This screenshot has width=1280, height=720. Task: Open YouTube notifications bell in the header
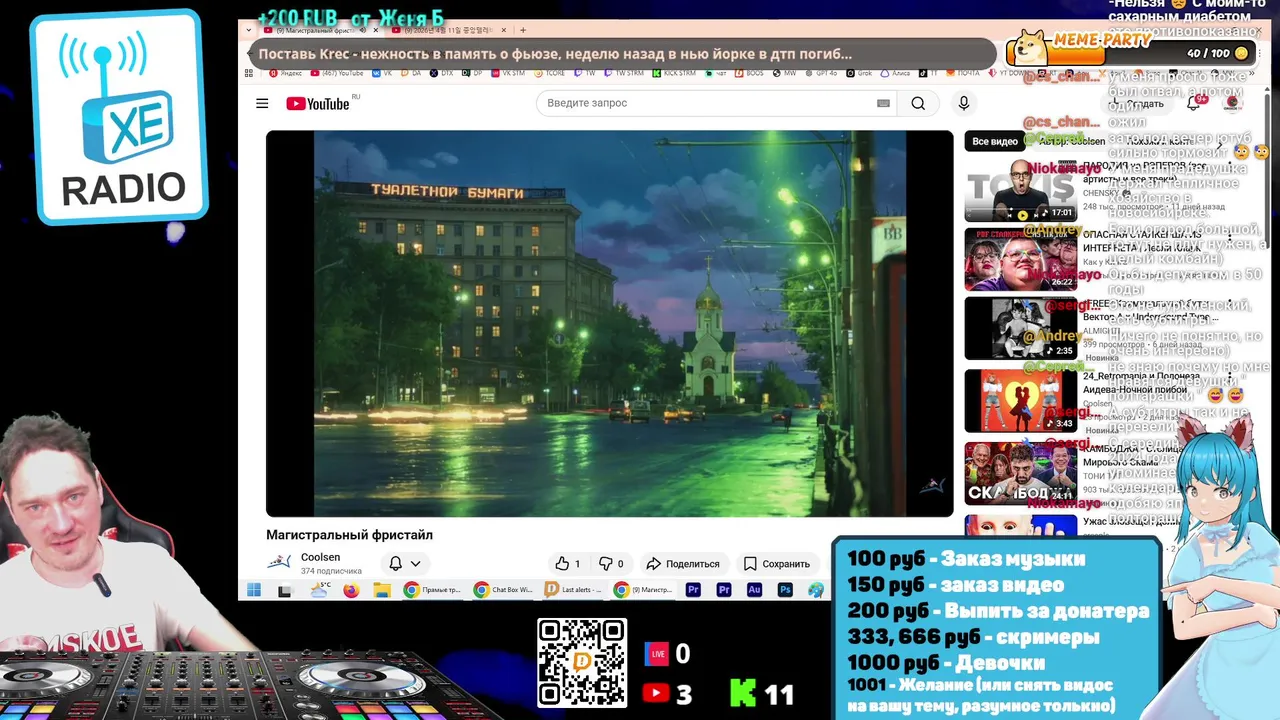[1193, 103]
